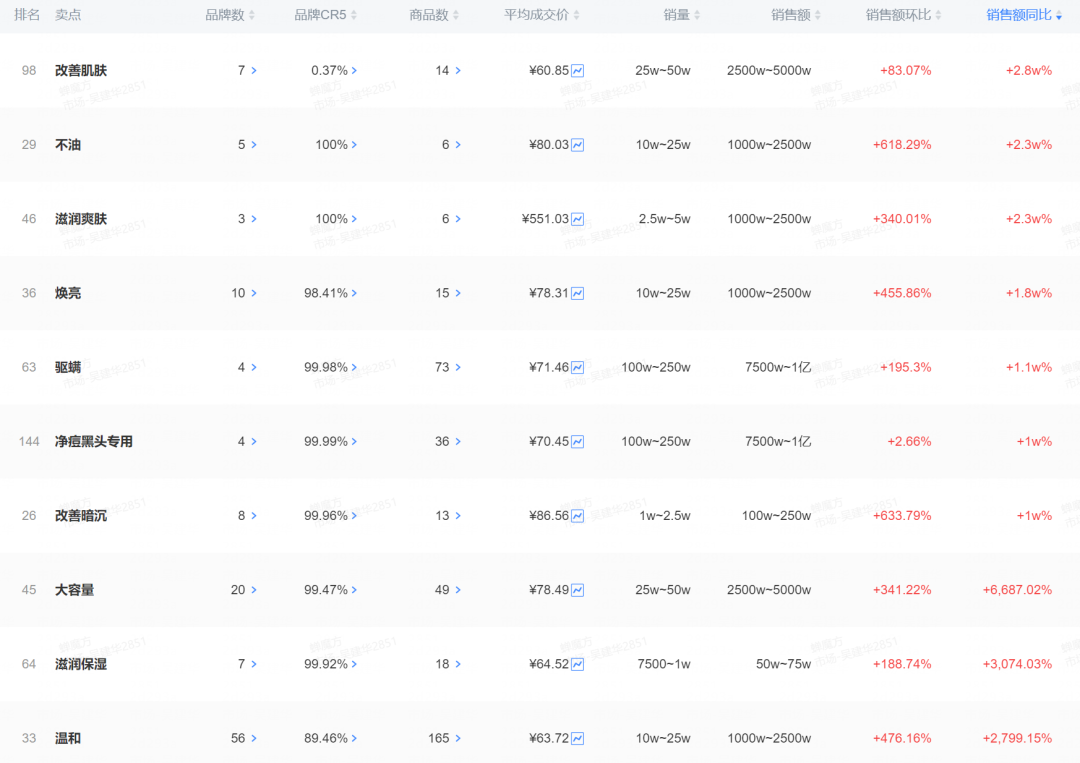Sort table by 销量 column

click(682, 15)
